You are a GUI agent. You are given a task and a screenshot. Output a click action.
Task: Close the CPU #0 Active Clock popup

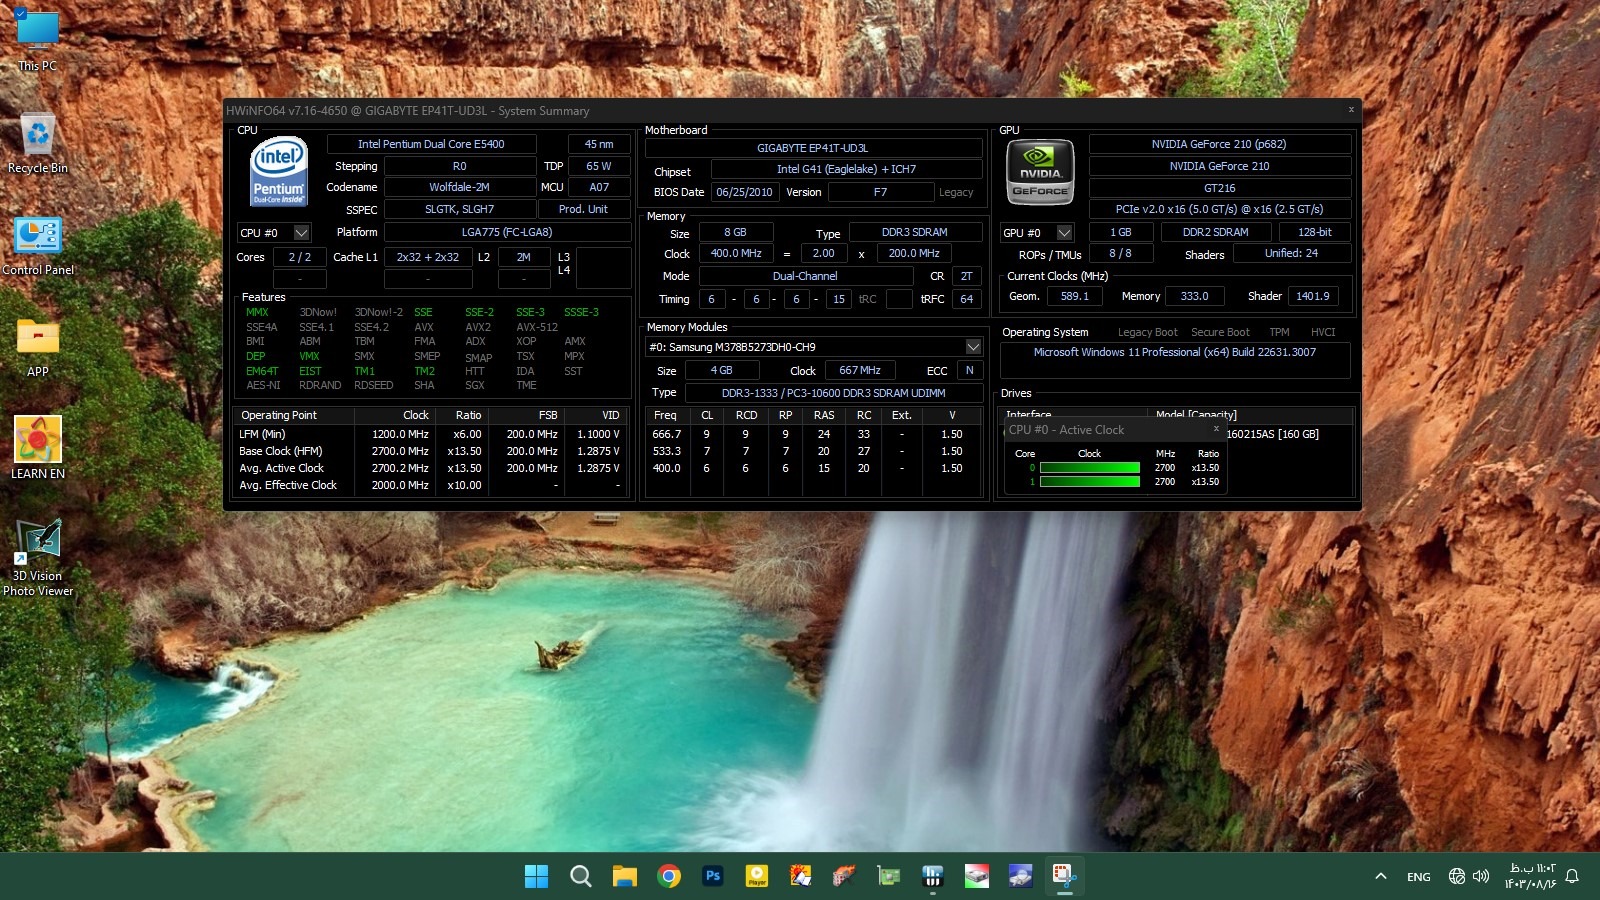tap(1216, 429)
